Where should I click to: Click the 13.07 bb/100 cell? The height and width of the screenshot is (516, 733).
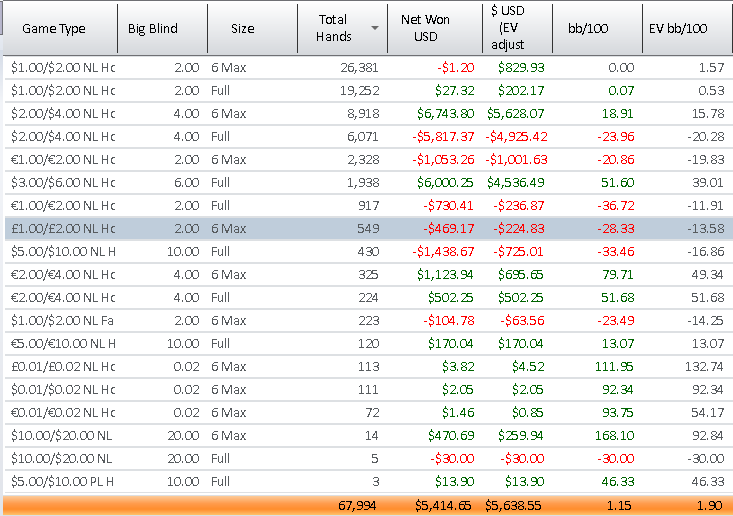tap(617, 344)
